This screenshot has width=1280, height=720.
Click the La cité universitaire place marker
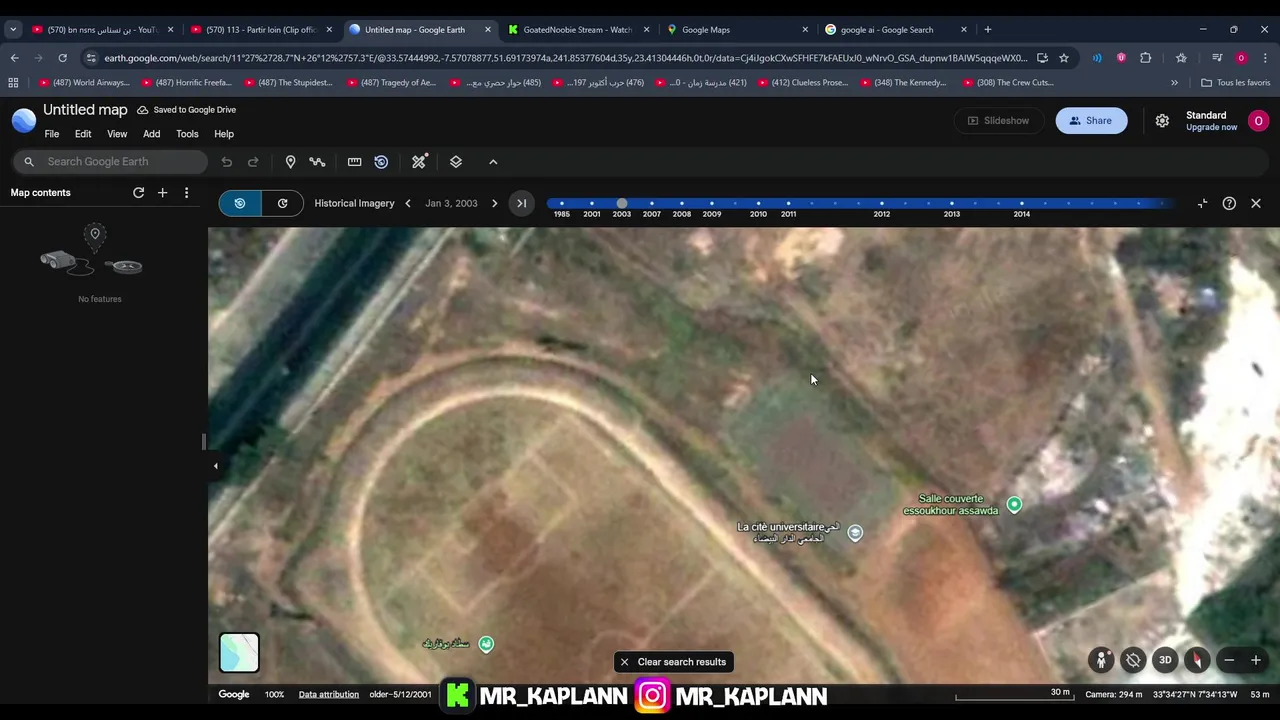pos(855,533)
